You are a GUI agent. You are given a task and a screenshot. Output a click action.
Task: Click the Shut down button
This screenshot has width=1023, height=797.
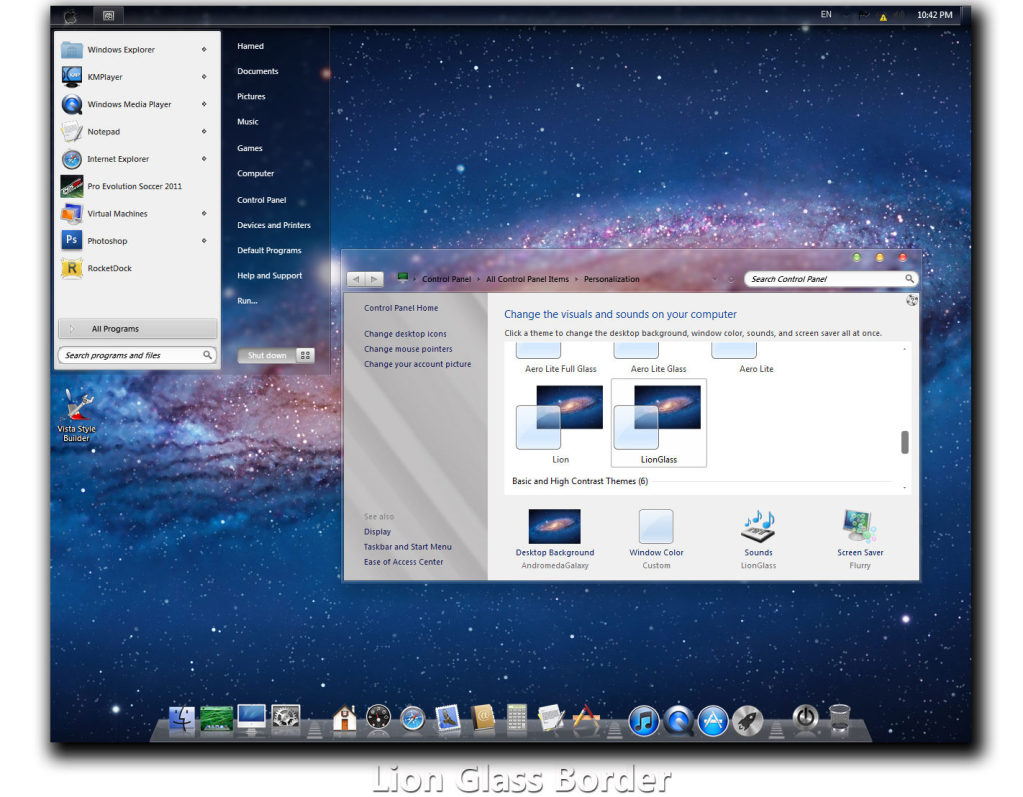[x=267, y=355]
